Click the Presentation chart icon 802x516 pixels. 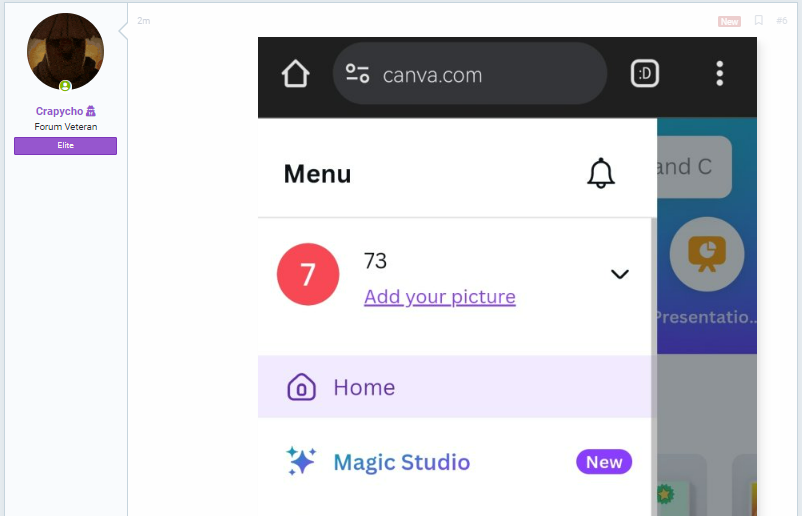707,254
